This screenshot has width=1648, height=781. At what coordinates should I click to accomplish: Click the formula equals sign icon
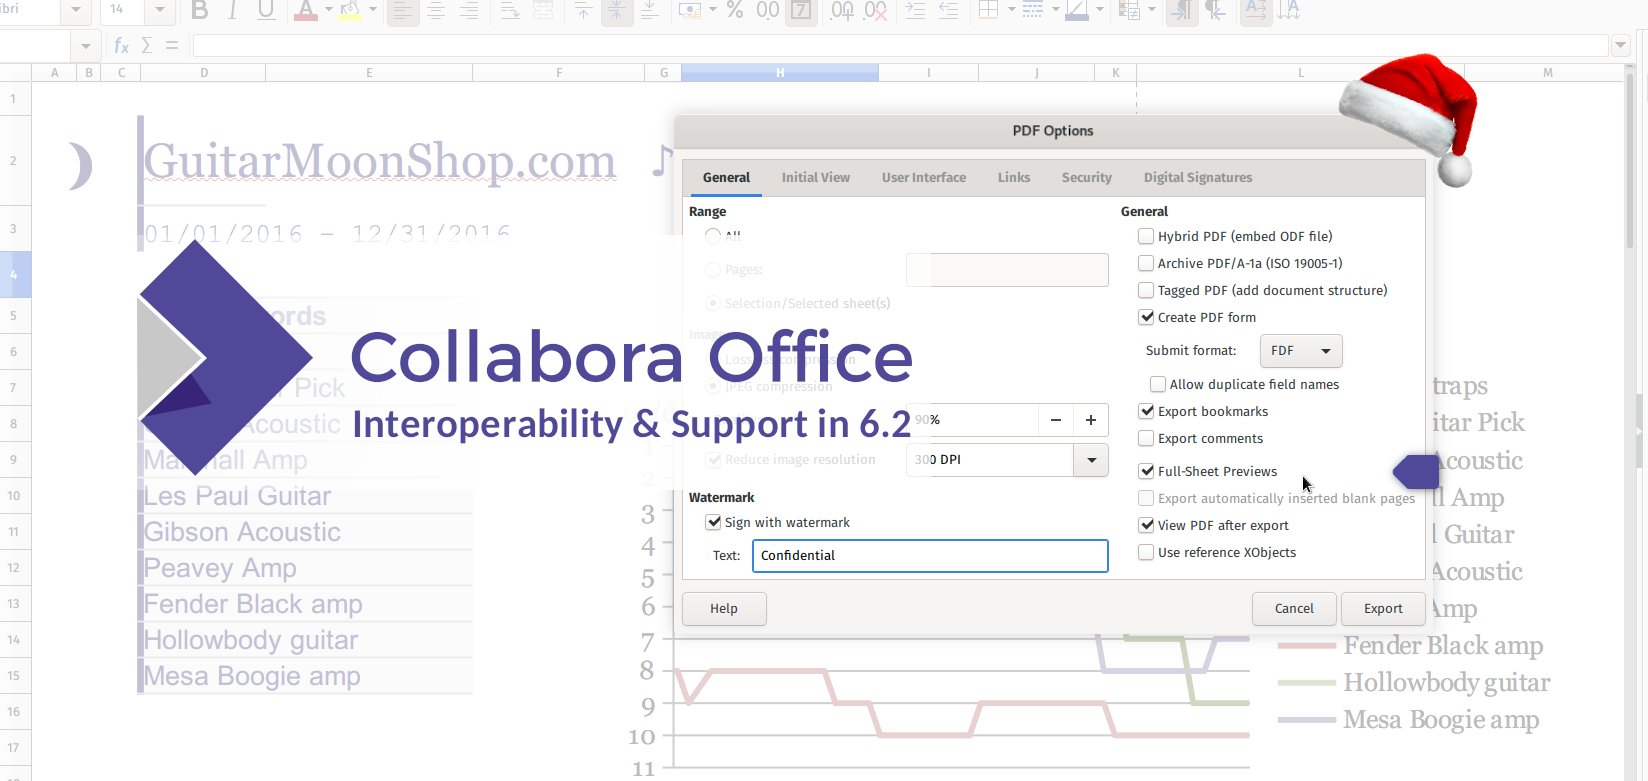coord(172,45)
